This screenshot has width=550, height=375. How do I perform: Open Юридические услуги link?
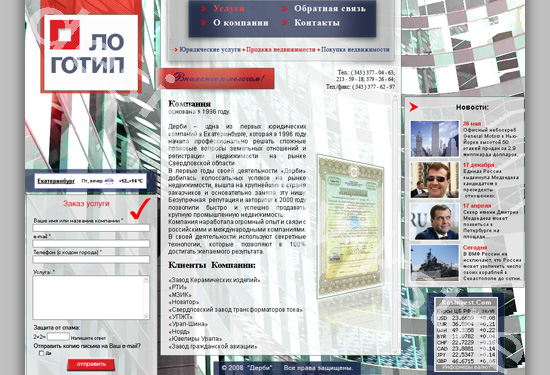210,50
